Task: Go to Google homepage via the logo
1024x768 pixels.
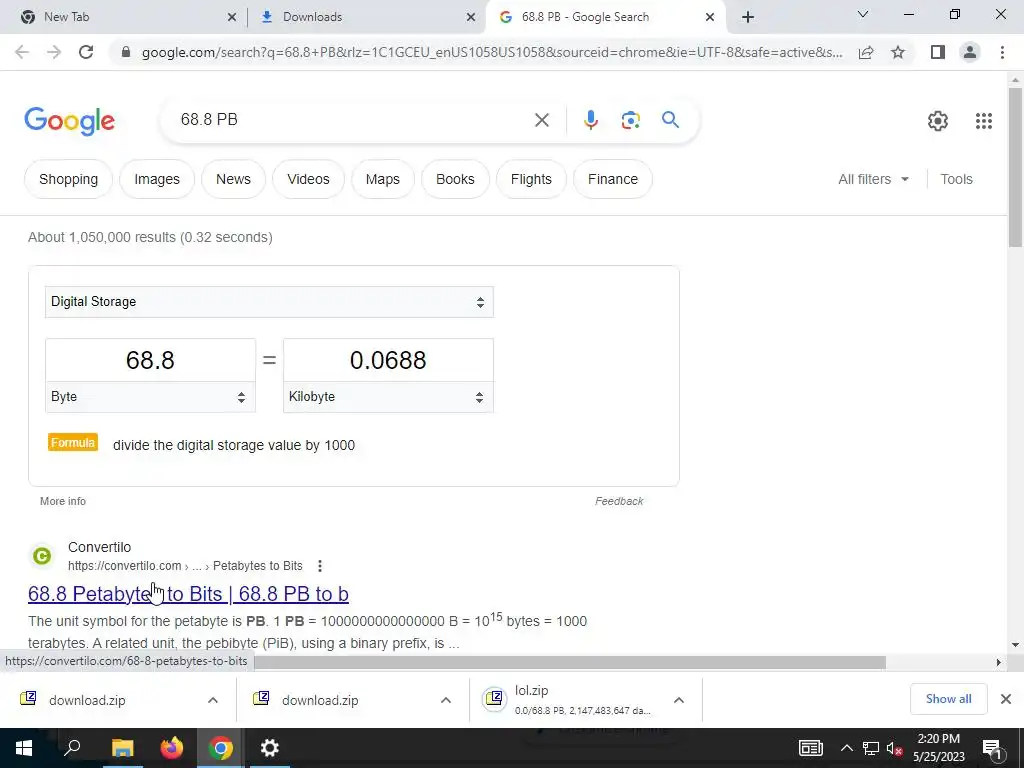Action: (69, 121)
